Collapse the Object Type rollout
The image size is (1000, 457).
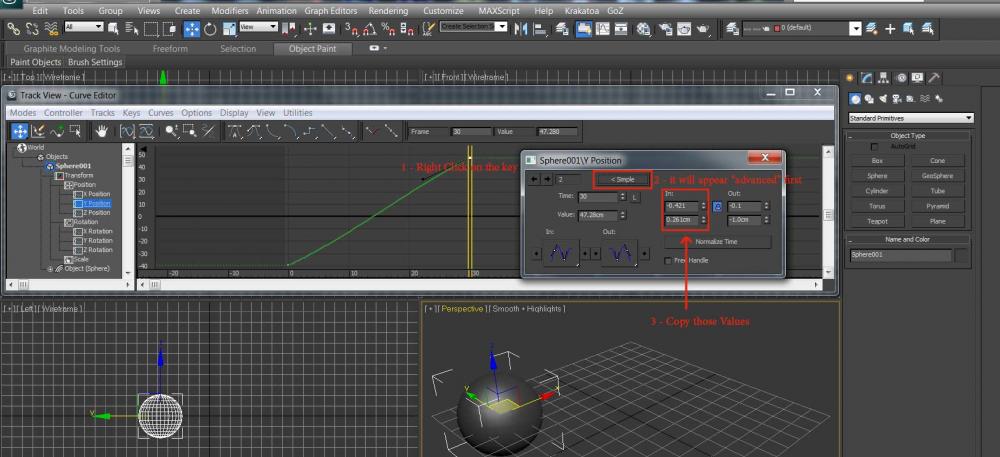[x=908, y=136]
